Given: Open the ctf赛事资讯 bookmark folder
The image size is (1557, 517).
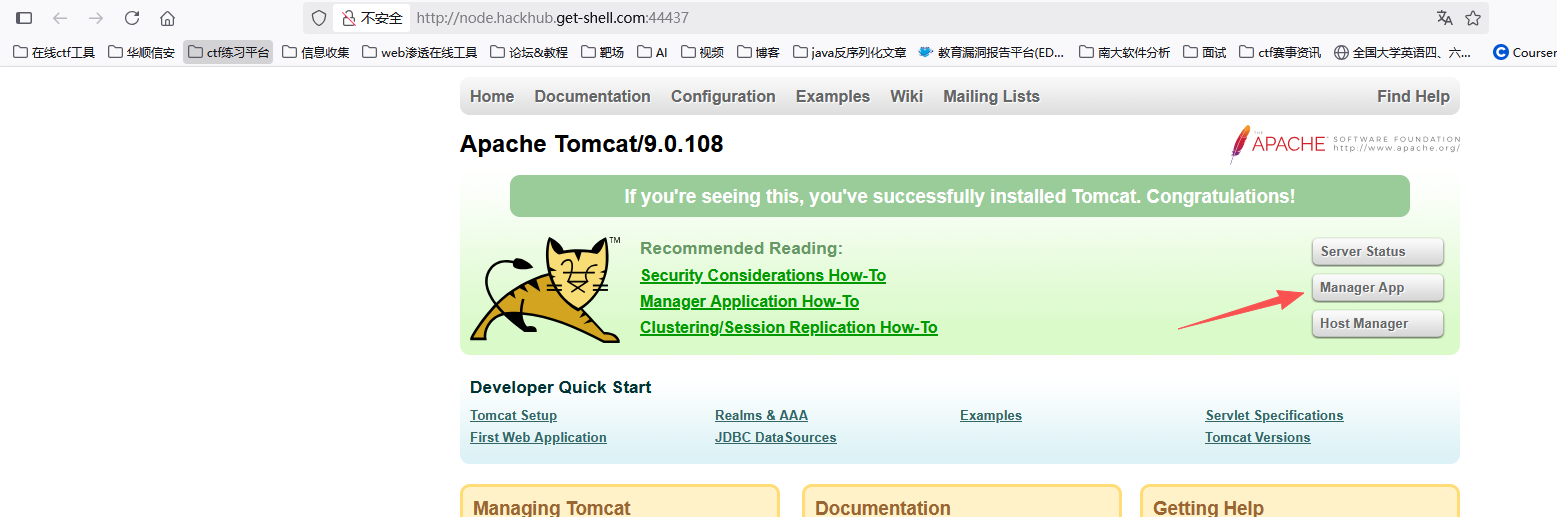Looking at the screenshot, I should (x=1280, y=52).
